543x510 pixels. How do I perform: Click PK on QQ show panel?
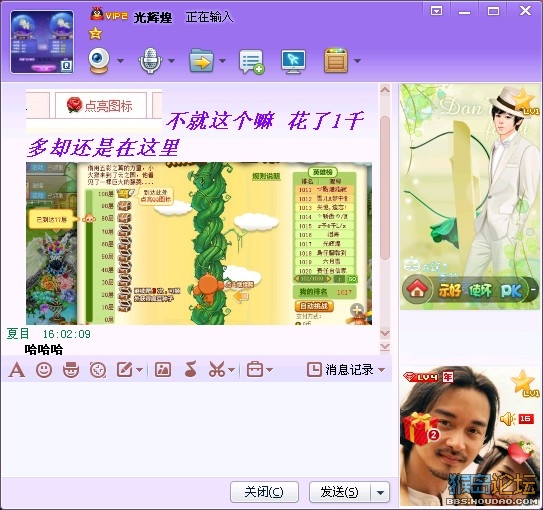click(x=511, y=290)
